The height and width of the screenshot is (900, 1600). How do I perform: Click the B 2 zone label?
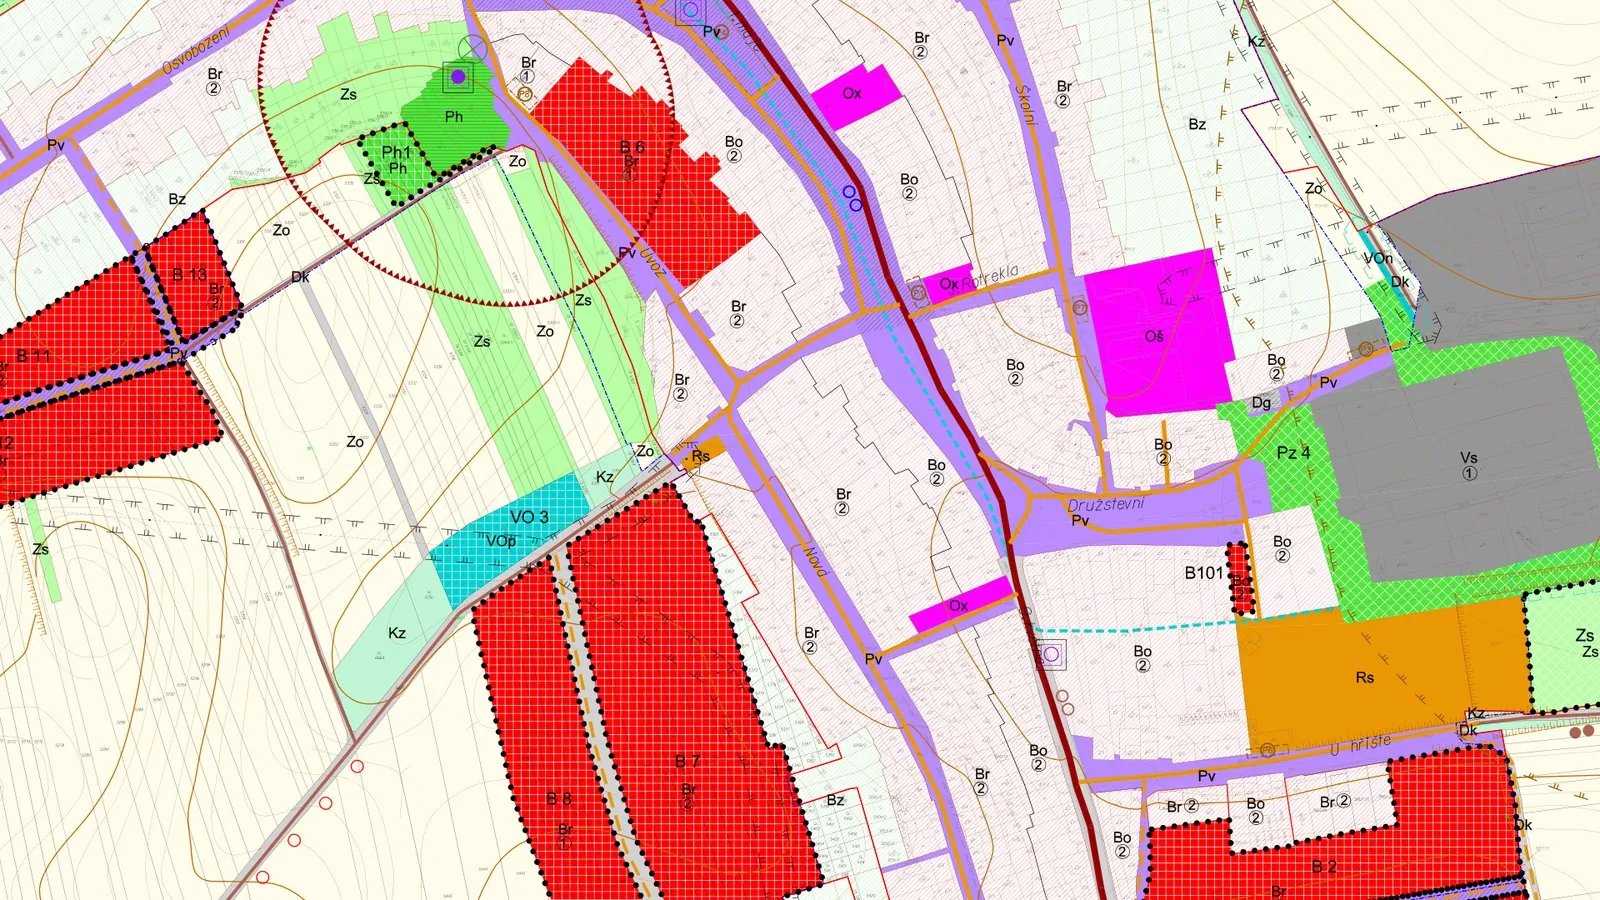(x=1324, y=867)
